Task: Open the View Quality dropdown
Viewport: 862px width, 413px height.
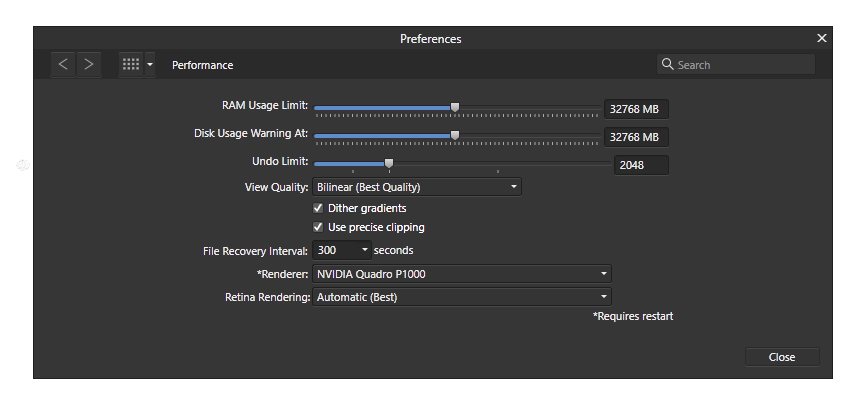Action: pos(417,187)
